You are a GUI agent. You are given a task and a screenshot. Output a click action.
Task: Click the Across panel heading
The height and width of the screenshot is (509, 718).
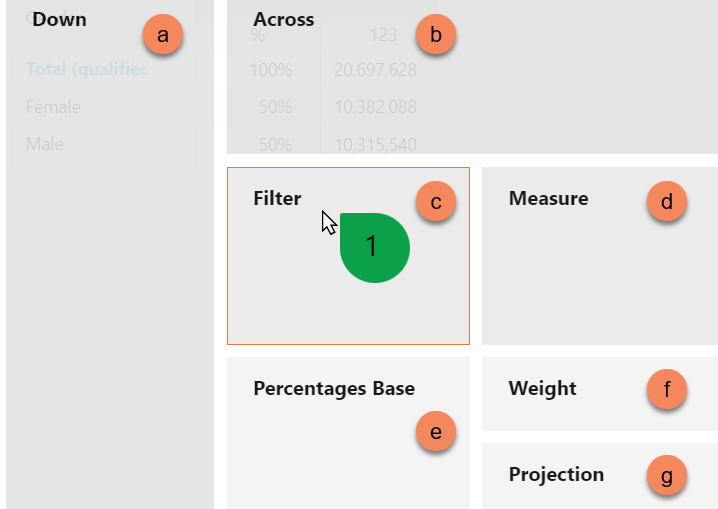tap(284, 19)
